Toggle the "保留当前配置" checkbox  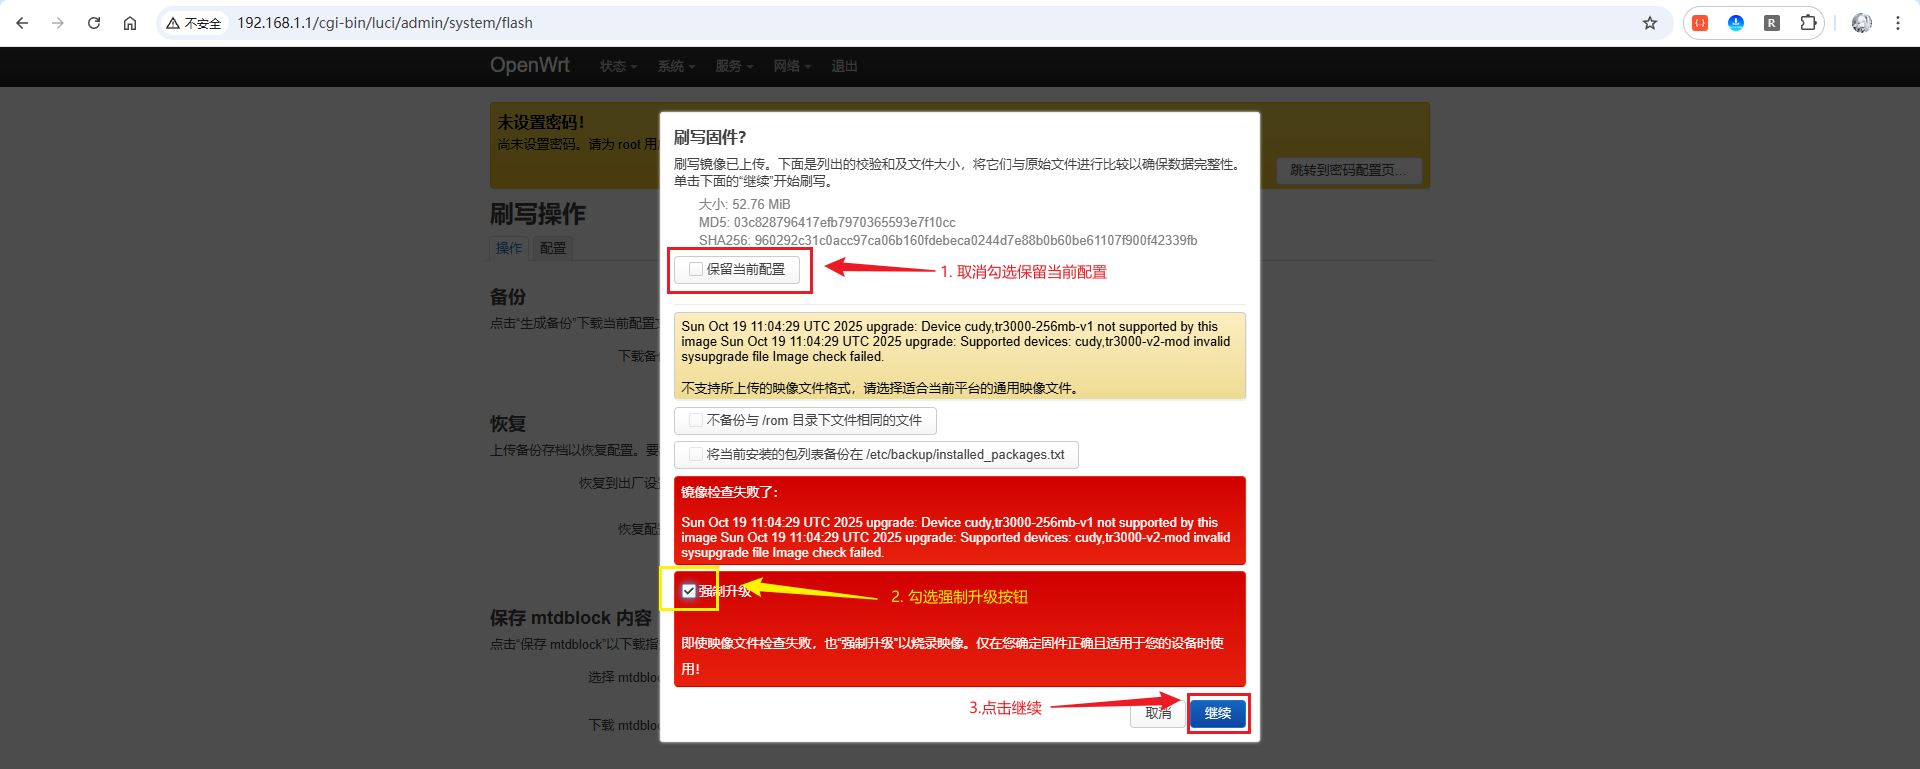pos(696,269)
